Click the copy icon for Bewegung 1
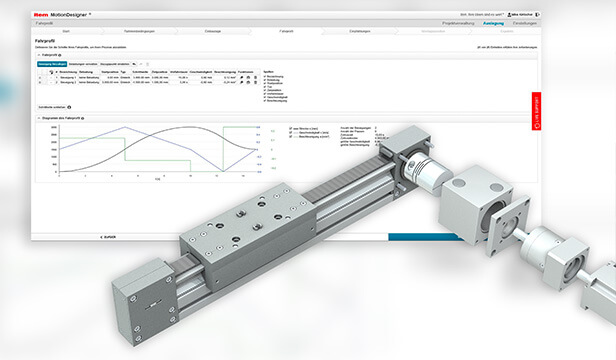 pos(248,78)
